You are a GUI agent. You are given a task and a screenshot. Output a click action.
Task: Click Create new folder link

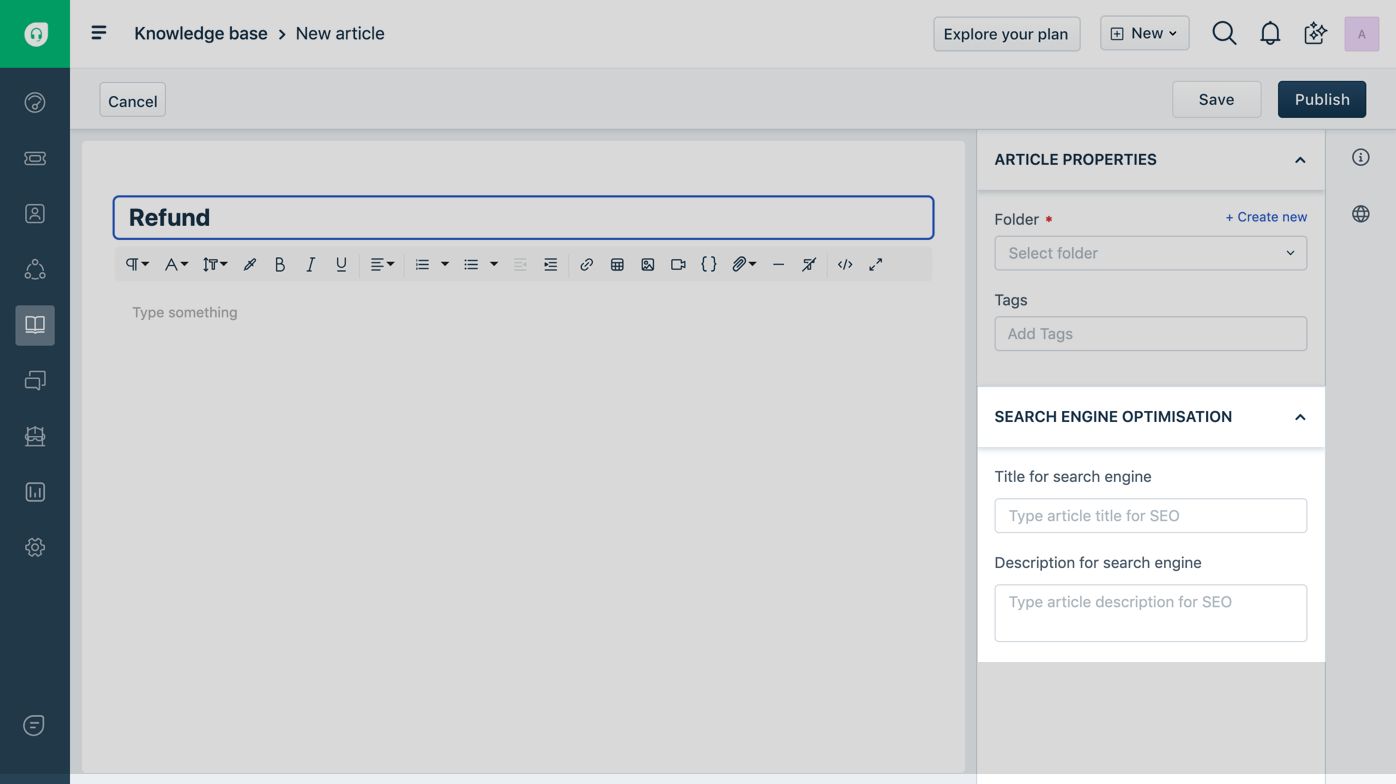point(1266,217)
